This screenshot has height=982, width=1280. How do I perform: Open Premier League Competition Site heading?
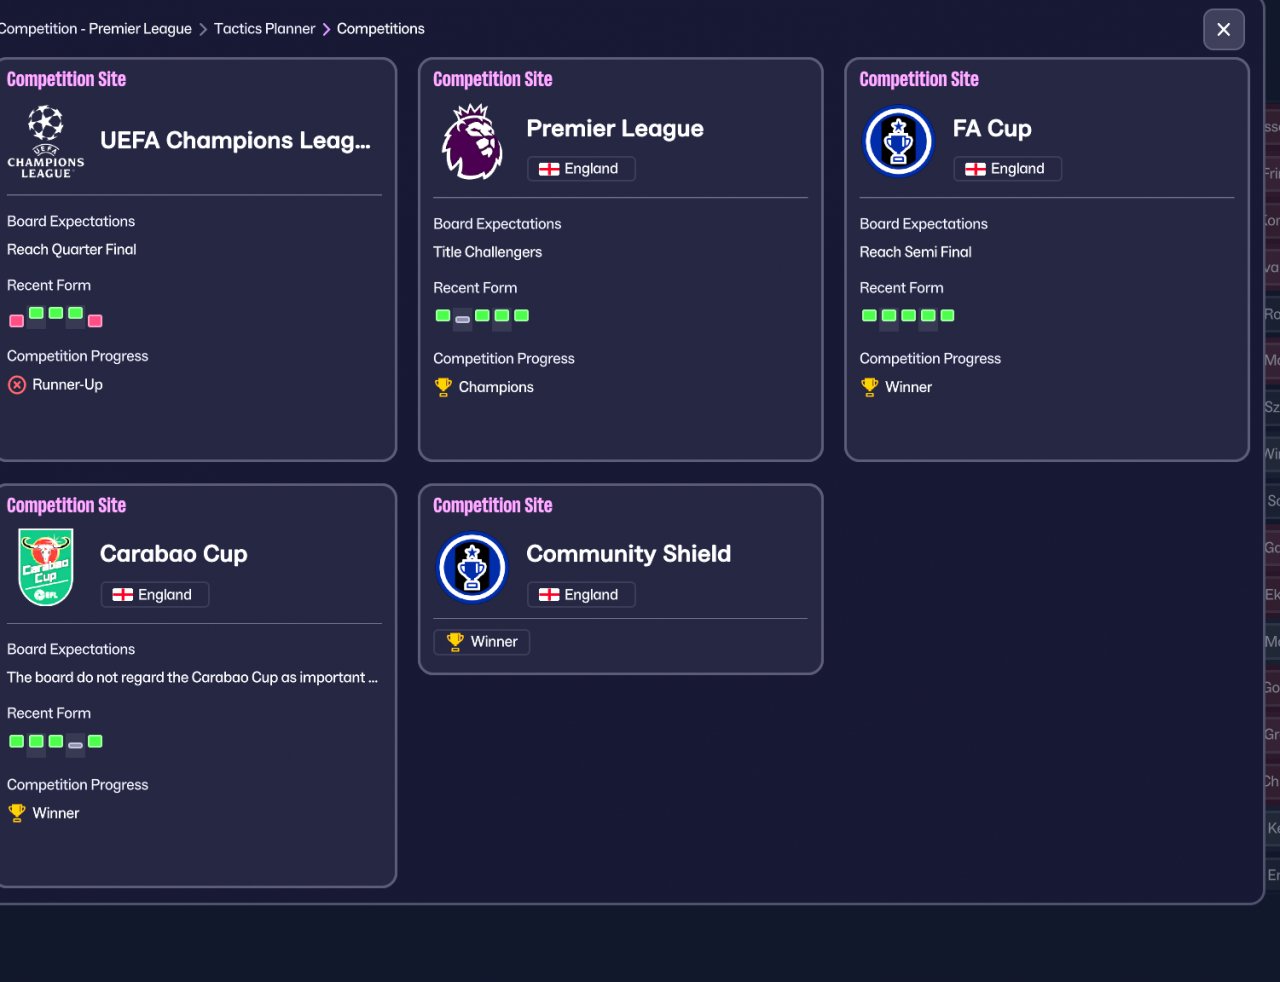[492, 79]
